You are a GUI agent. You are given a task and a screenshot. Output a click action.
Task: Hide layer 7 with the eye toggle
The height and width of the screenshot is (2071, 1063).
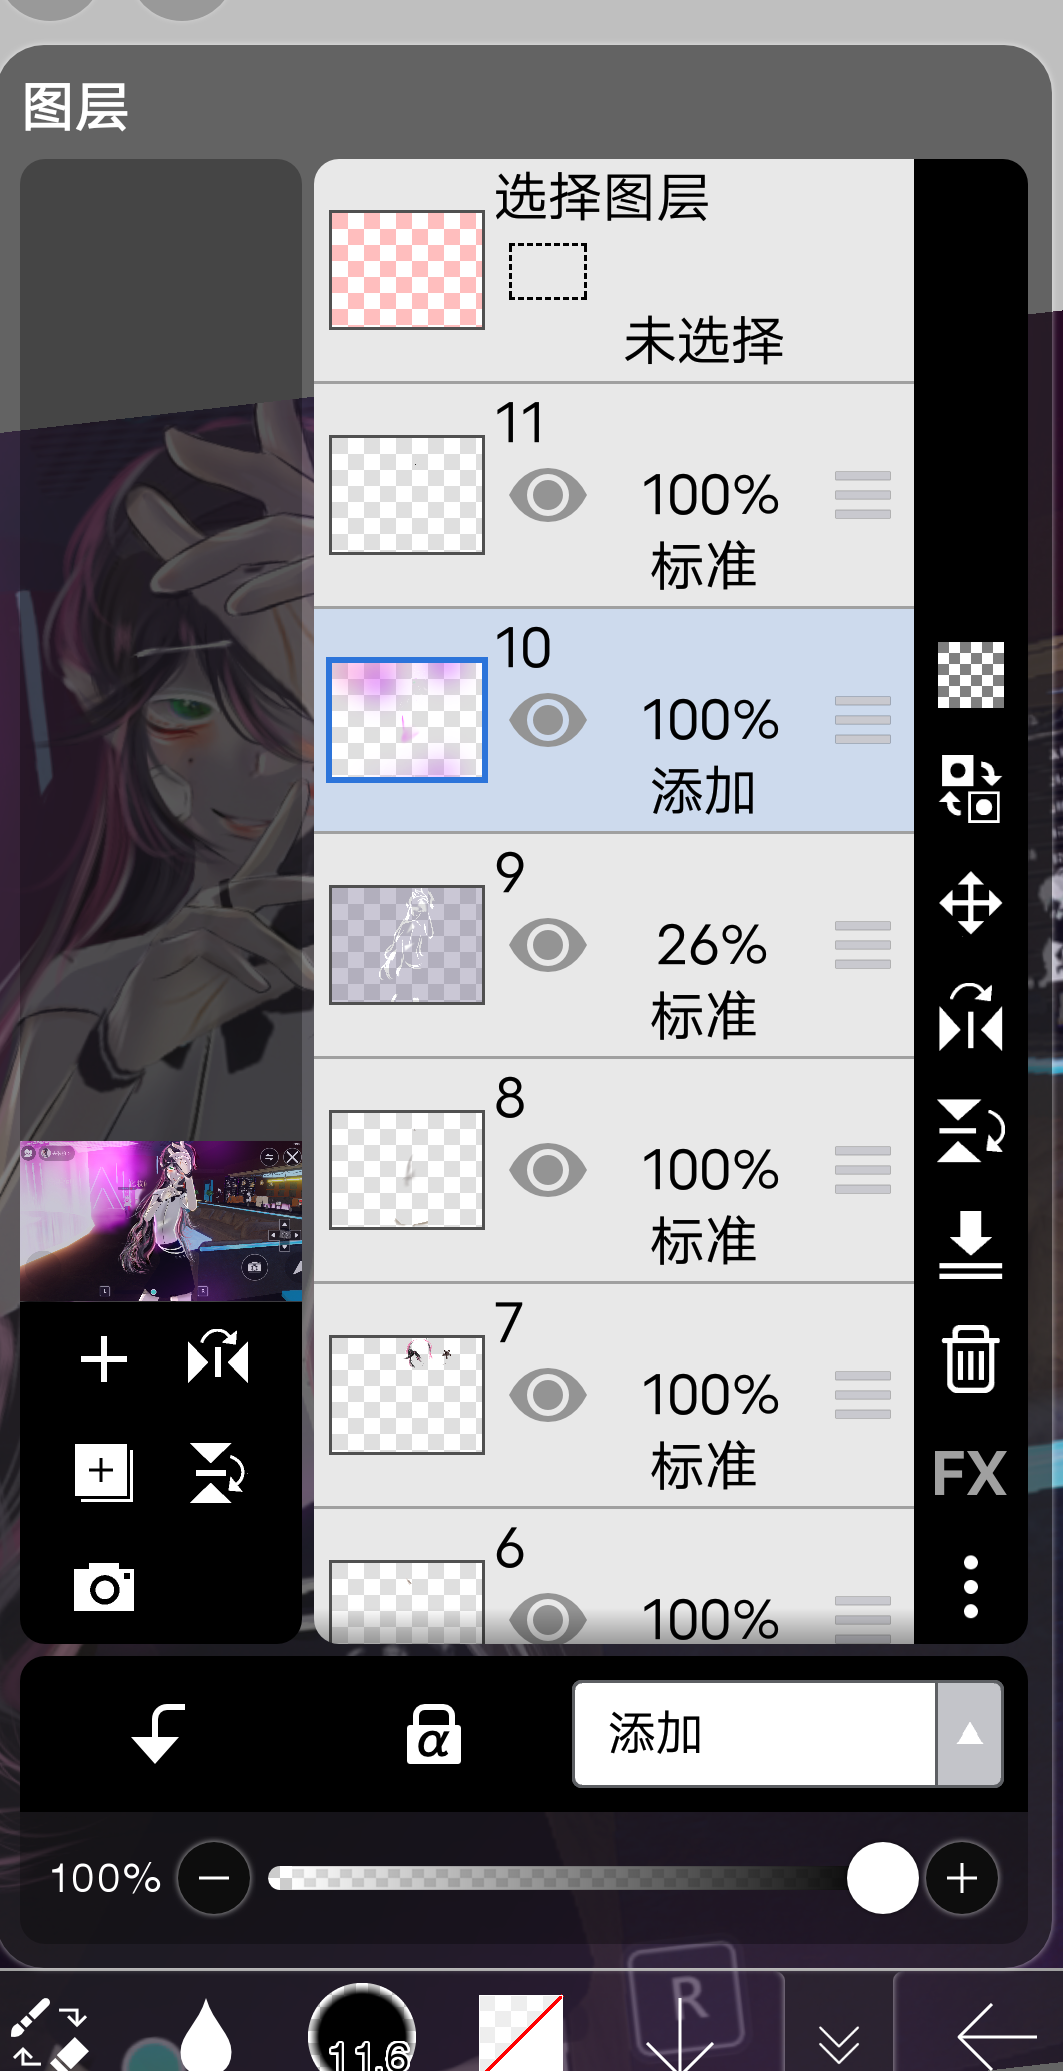547,1394
